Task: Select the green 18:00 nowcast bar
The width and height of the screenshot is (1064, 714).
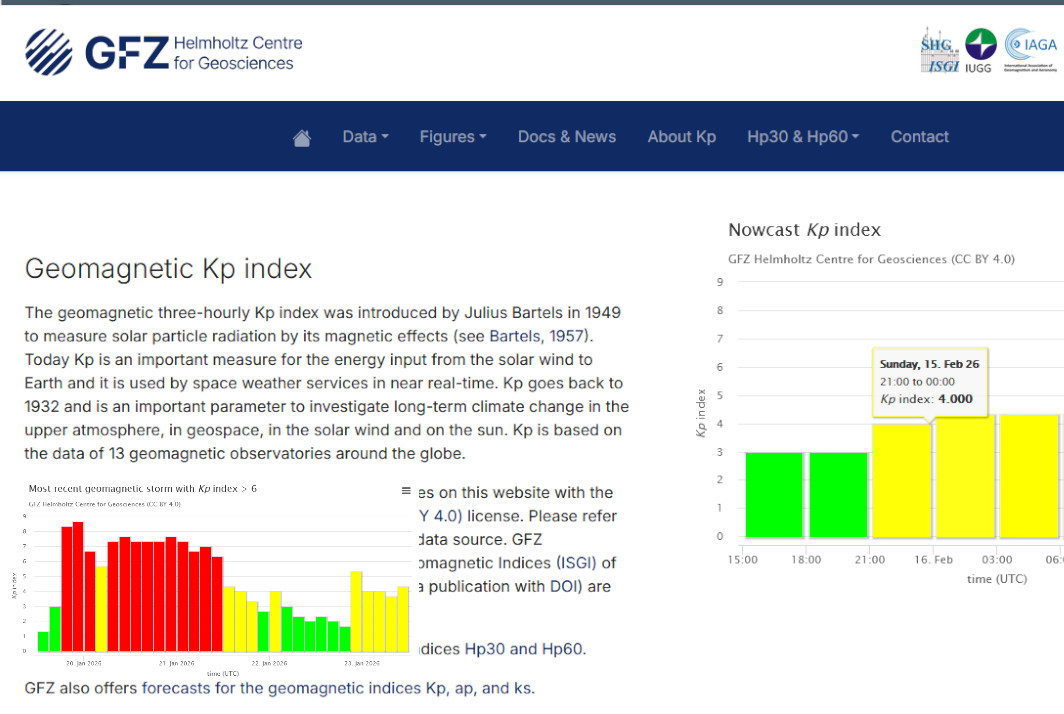Action: coord(838,495)
